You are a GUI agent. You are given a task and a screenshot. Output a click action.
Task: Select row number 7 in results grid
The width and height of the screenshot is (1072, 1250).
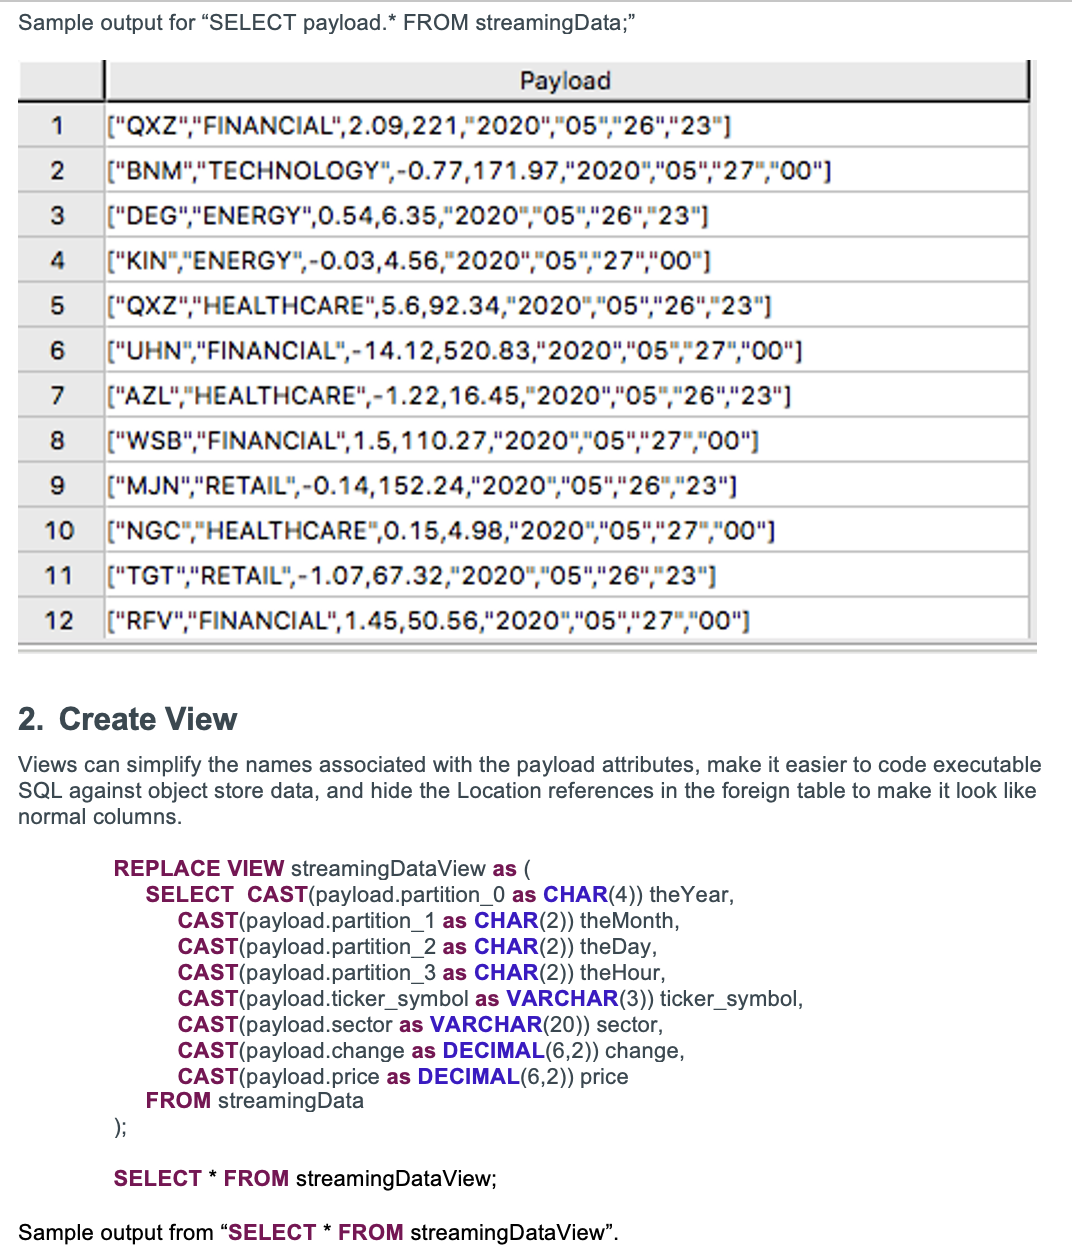point(58,396)
